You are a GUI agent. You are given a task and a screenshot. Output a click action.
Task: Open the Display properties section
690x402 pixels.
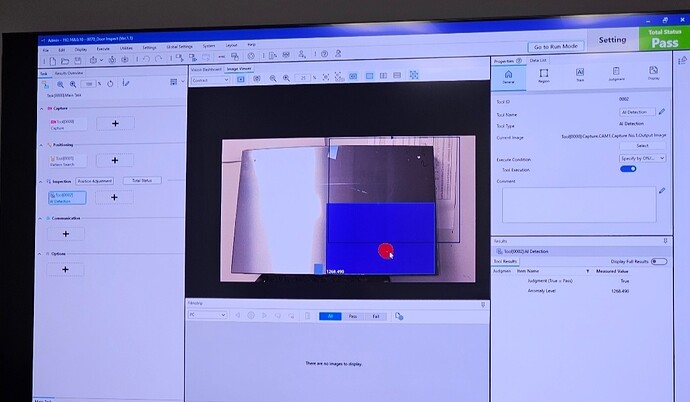tap(653, 73)
